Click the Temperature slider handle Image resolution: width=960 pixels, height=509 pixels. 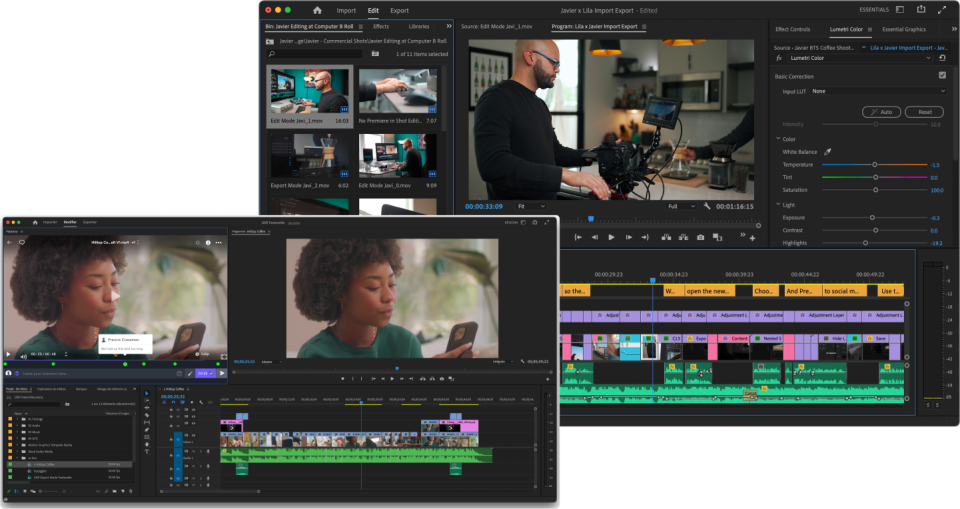(x=875, y=164)
